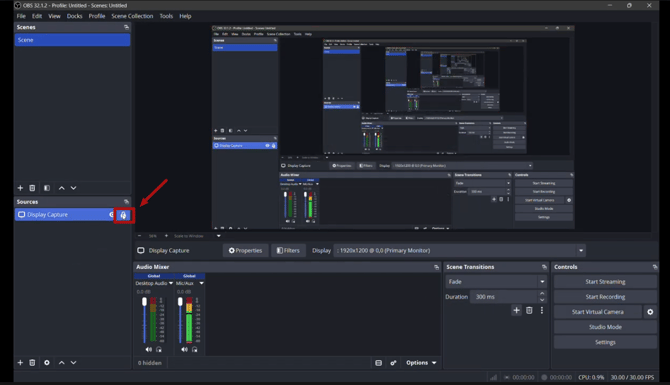Screen dimensions: 670x385
Task: Move scene up with Scenes up arrow
Action: 62,188
